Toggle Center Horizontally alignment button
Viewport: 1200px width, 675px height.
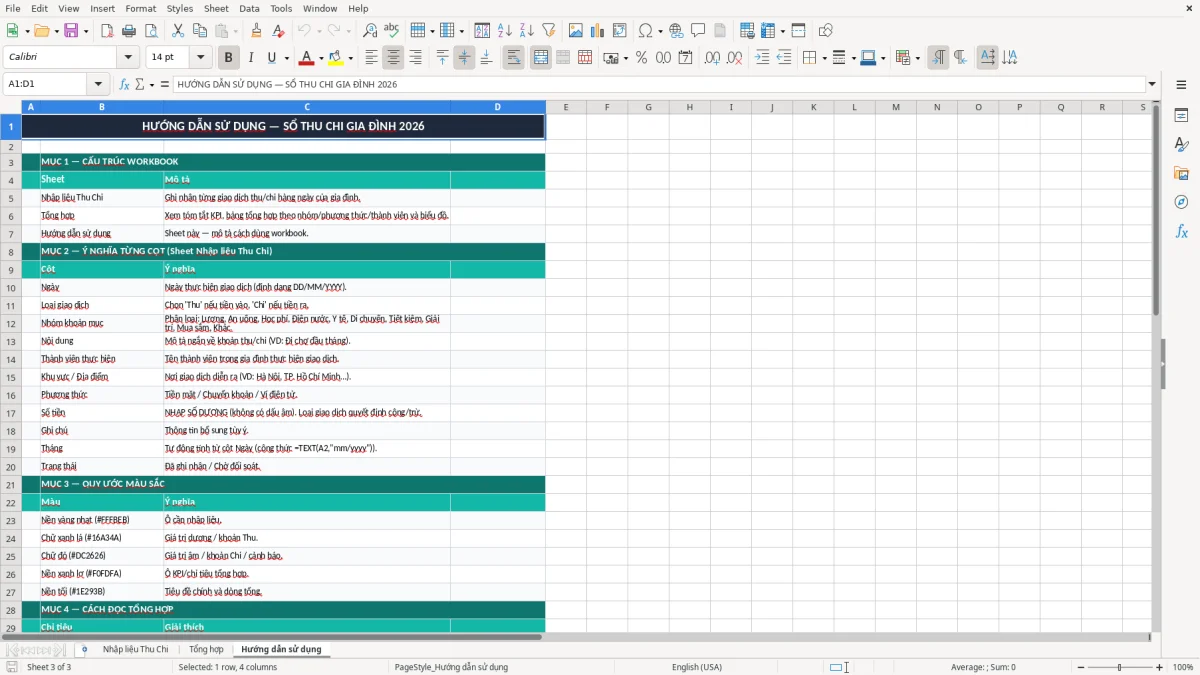pyautogui.click(x=393, y=58)
